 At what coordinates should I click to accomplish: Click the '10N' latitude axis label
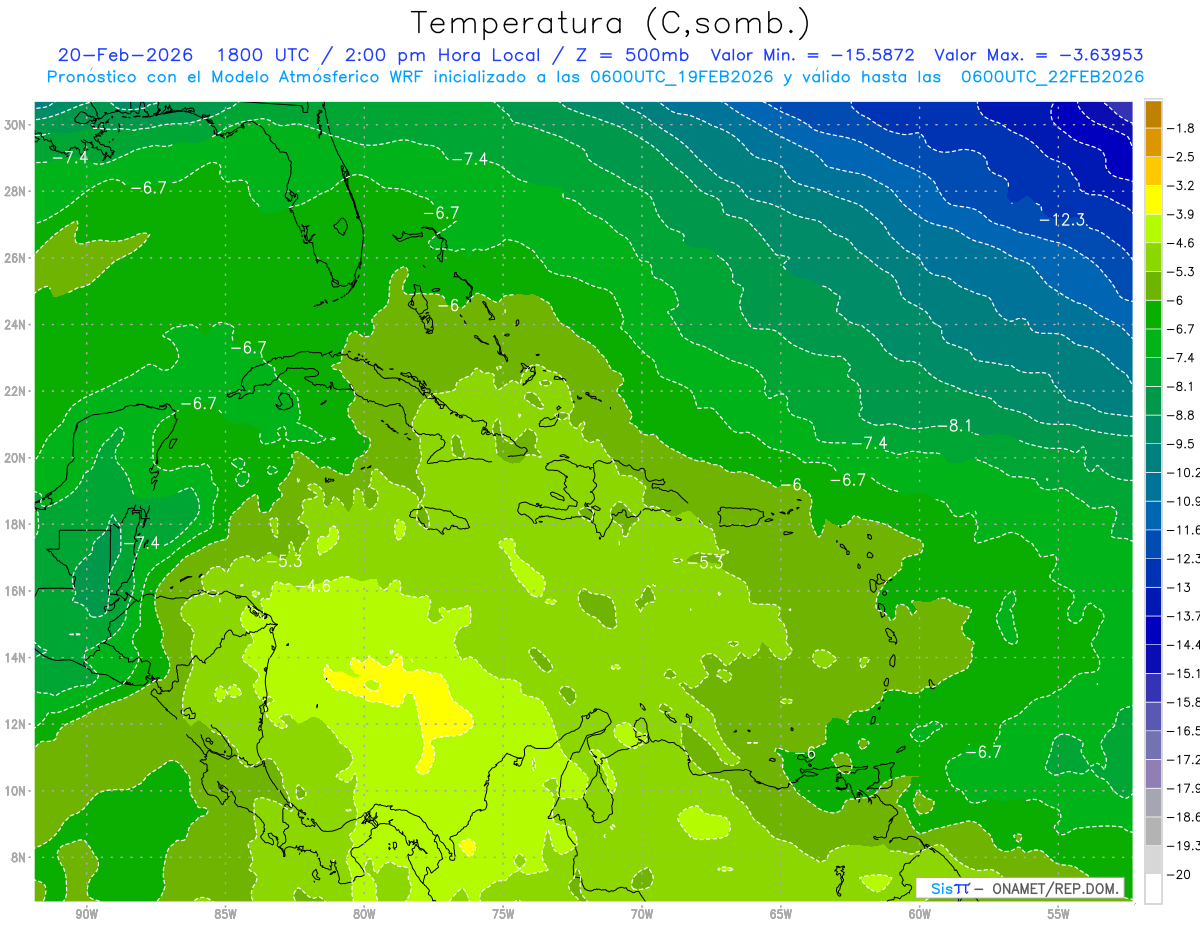click(x=17, y=791)
